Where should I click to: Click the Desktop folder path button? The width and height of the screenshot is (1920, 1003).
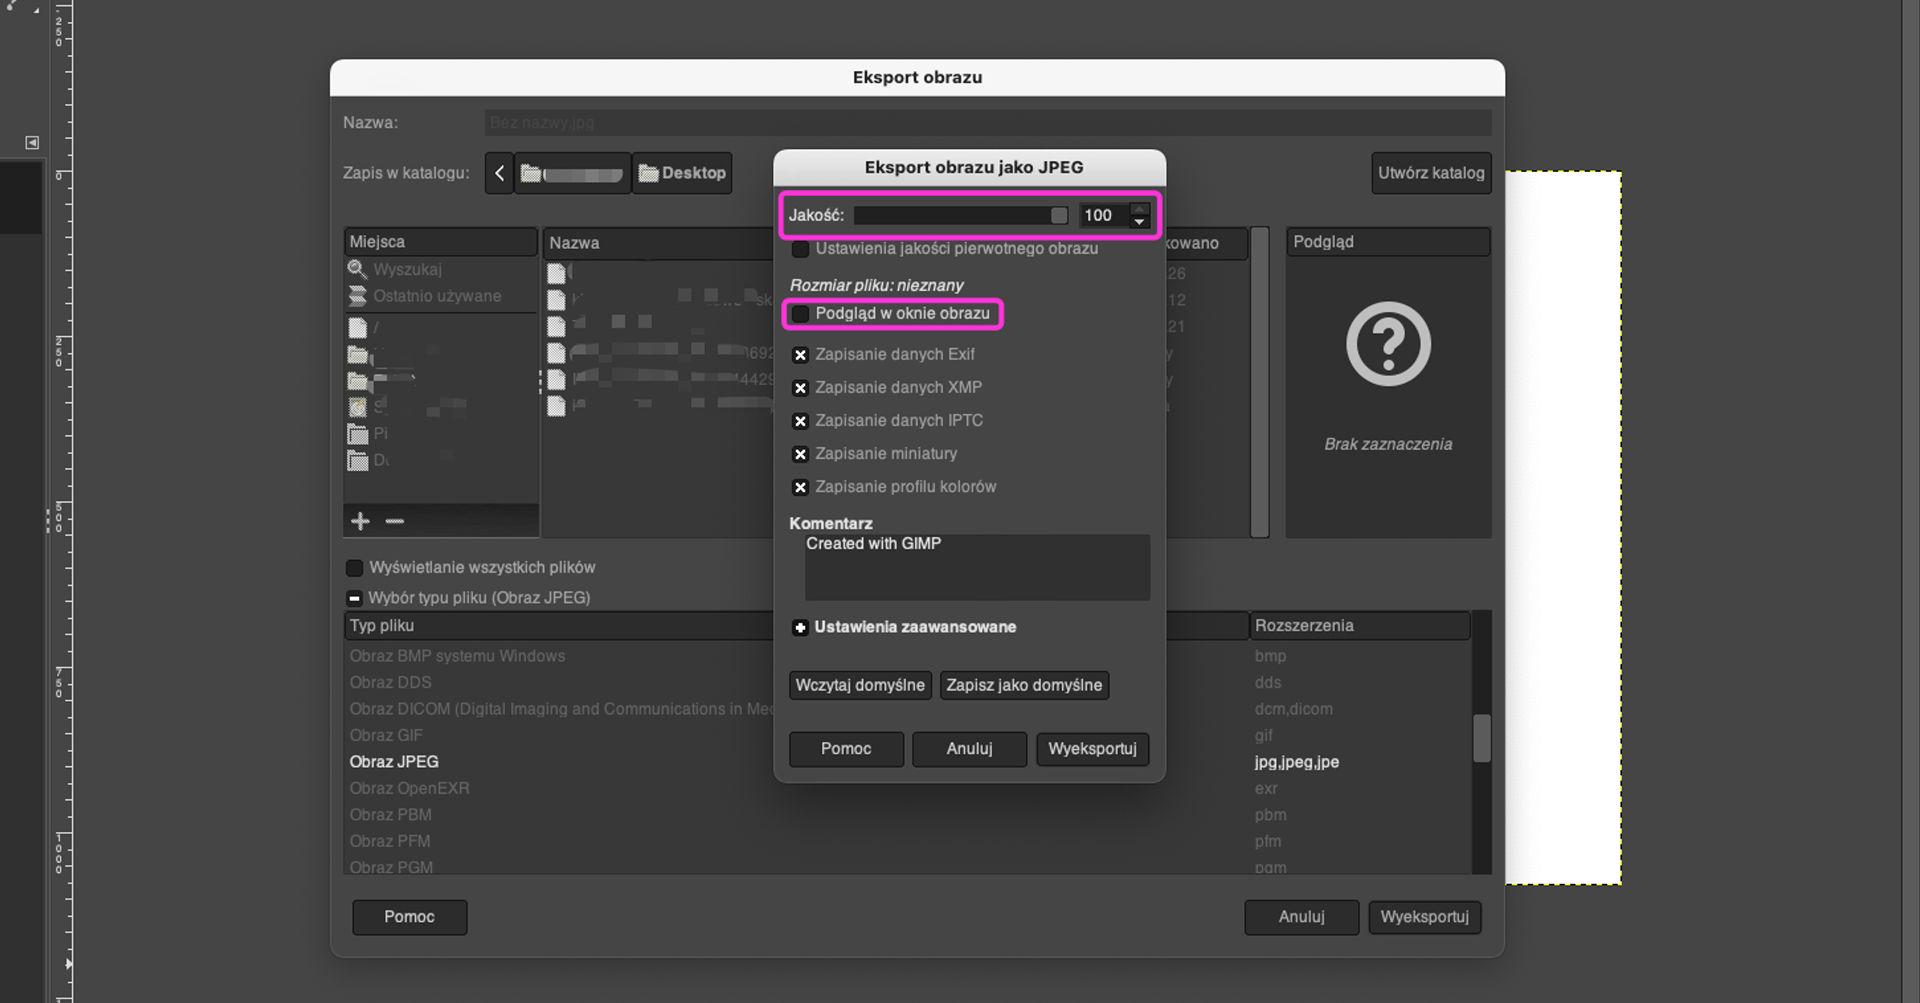682,173
